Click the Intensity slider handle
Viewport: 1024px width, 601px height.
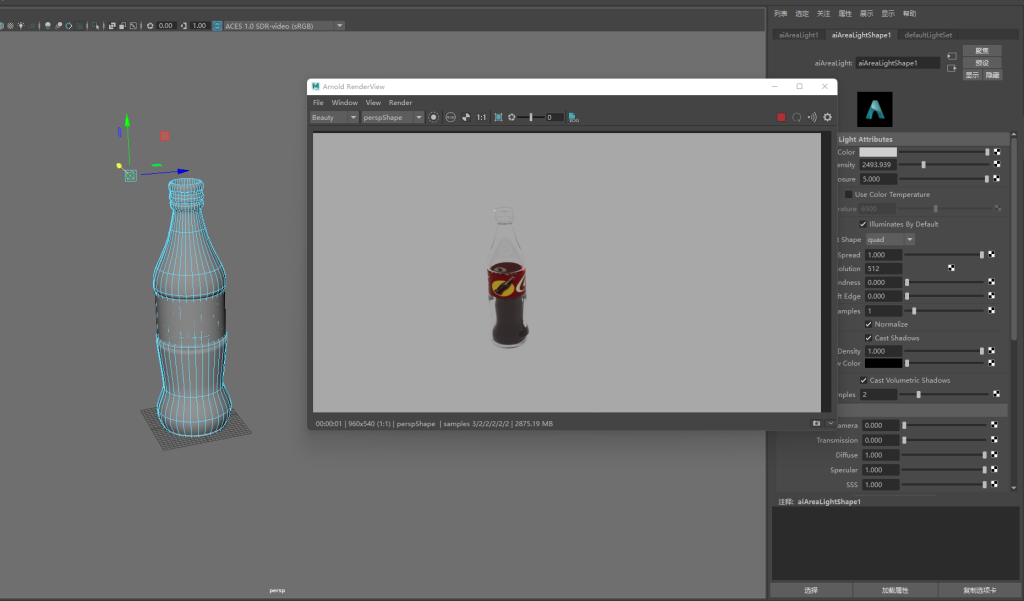923,165
